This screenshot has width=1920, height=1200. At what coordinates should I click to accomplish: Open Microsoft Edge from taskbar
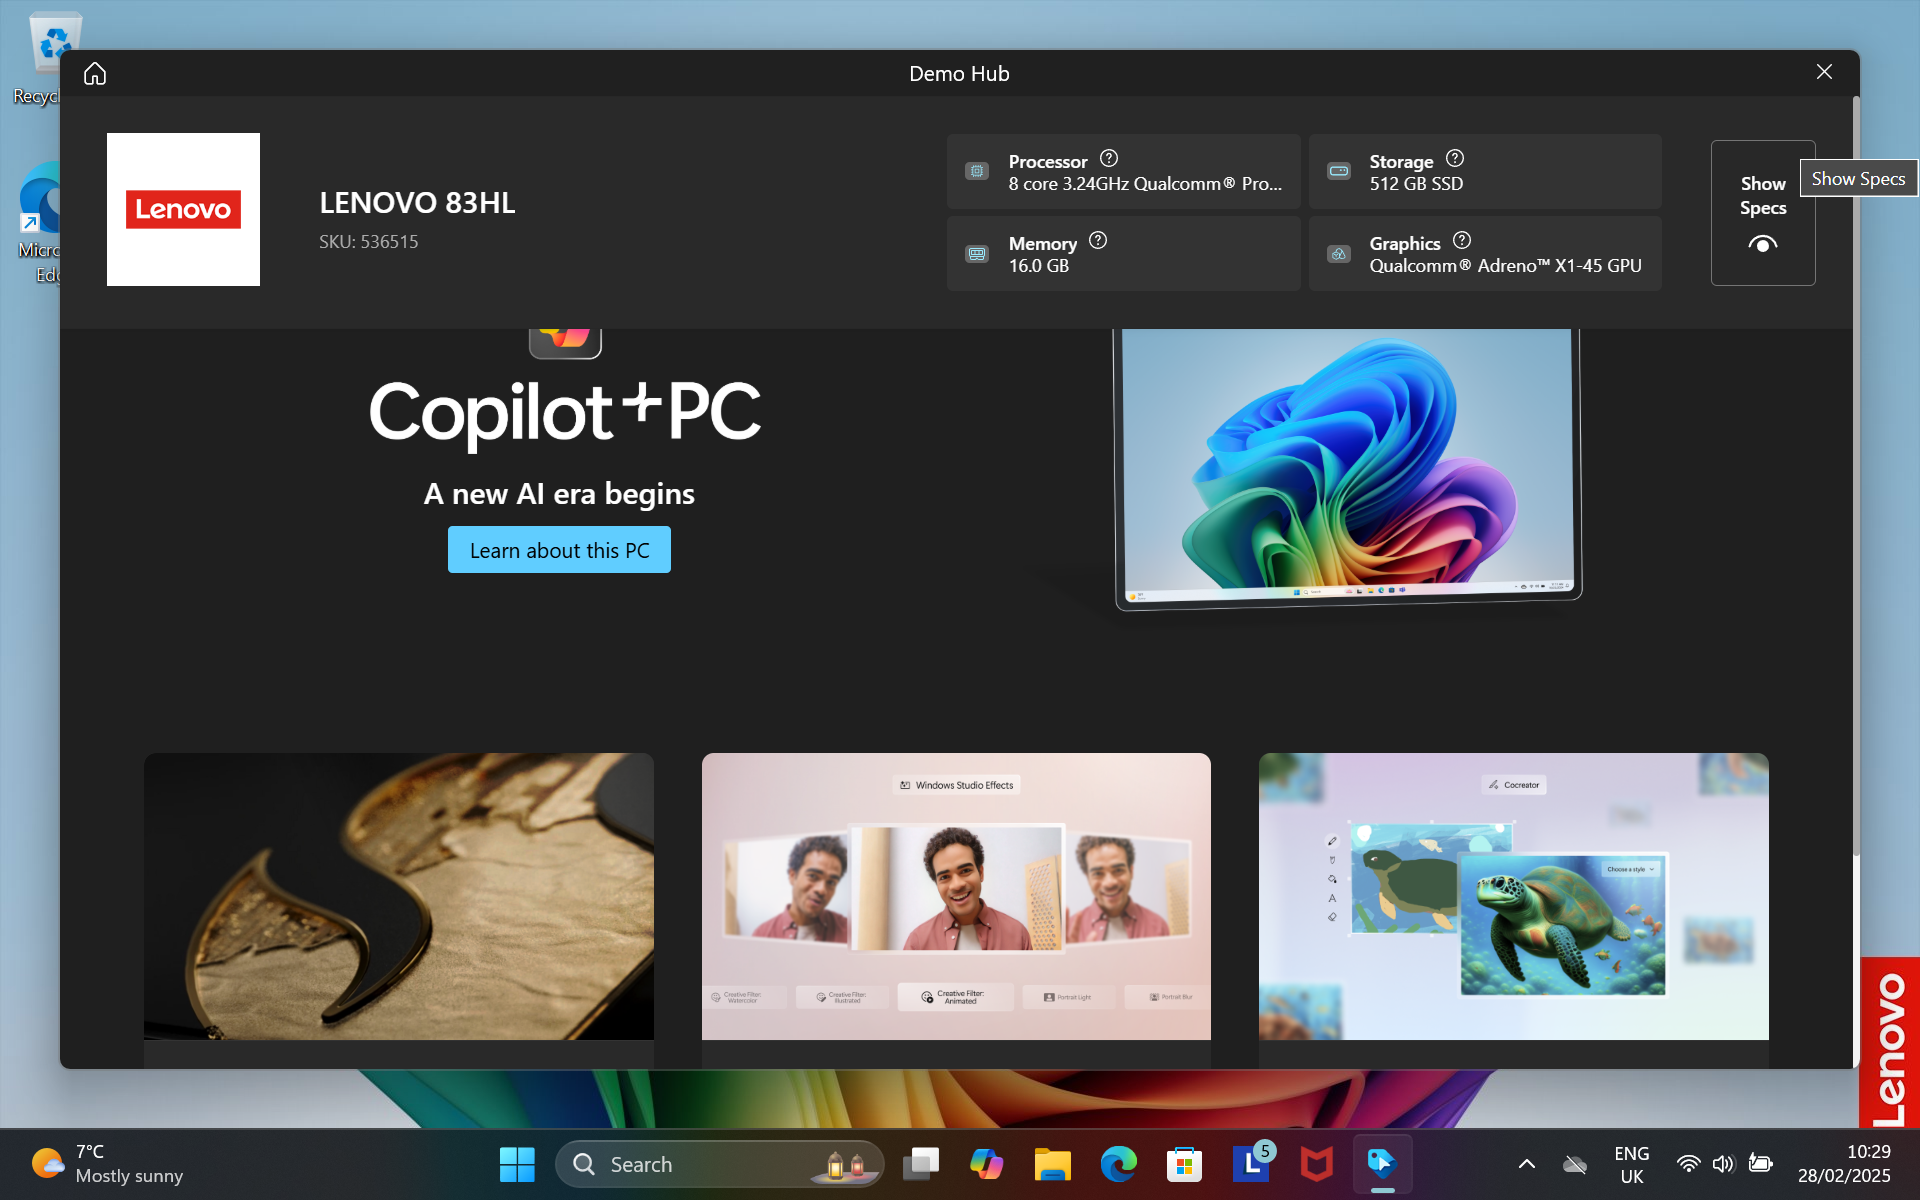tap(1118, 1164)
